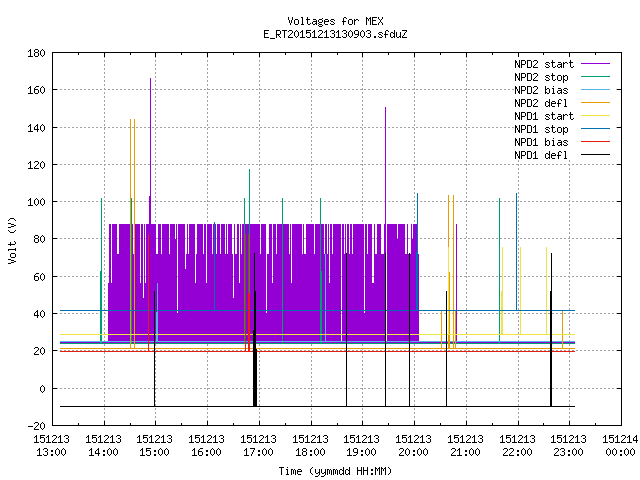The width and height of the screenshot is (640, 480).
Task: Click the 100 y-axis tick label
Action: click(36, 202)
